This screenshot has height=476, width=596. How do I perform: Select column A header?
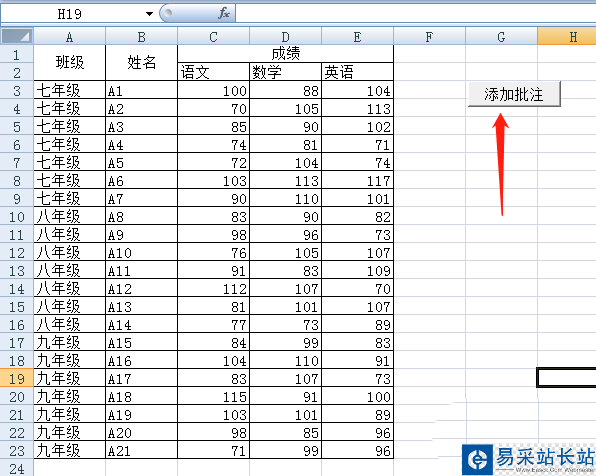69,37
